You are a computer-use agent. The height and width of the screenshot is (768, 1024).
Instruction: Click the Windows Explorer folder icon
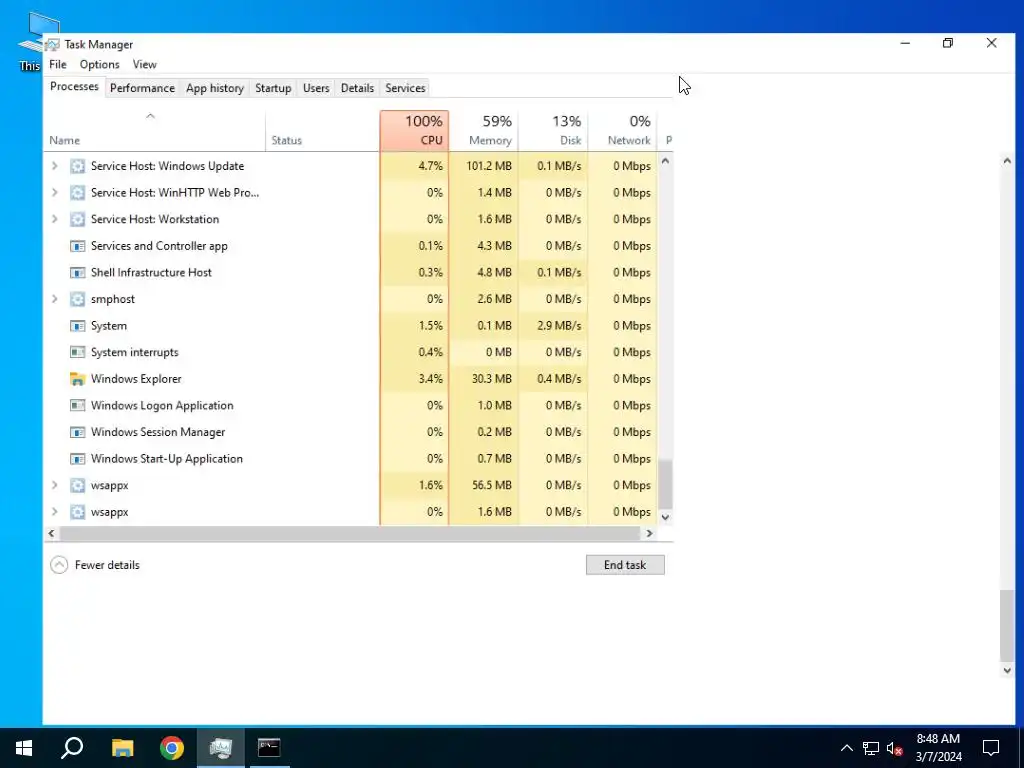click(x=77, y=379)
